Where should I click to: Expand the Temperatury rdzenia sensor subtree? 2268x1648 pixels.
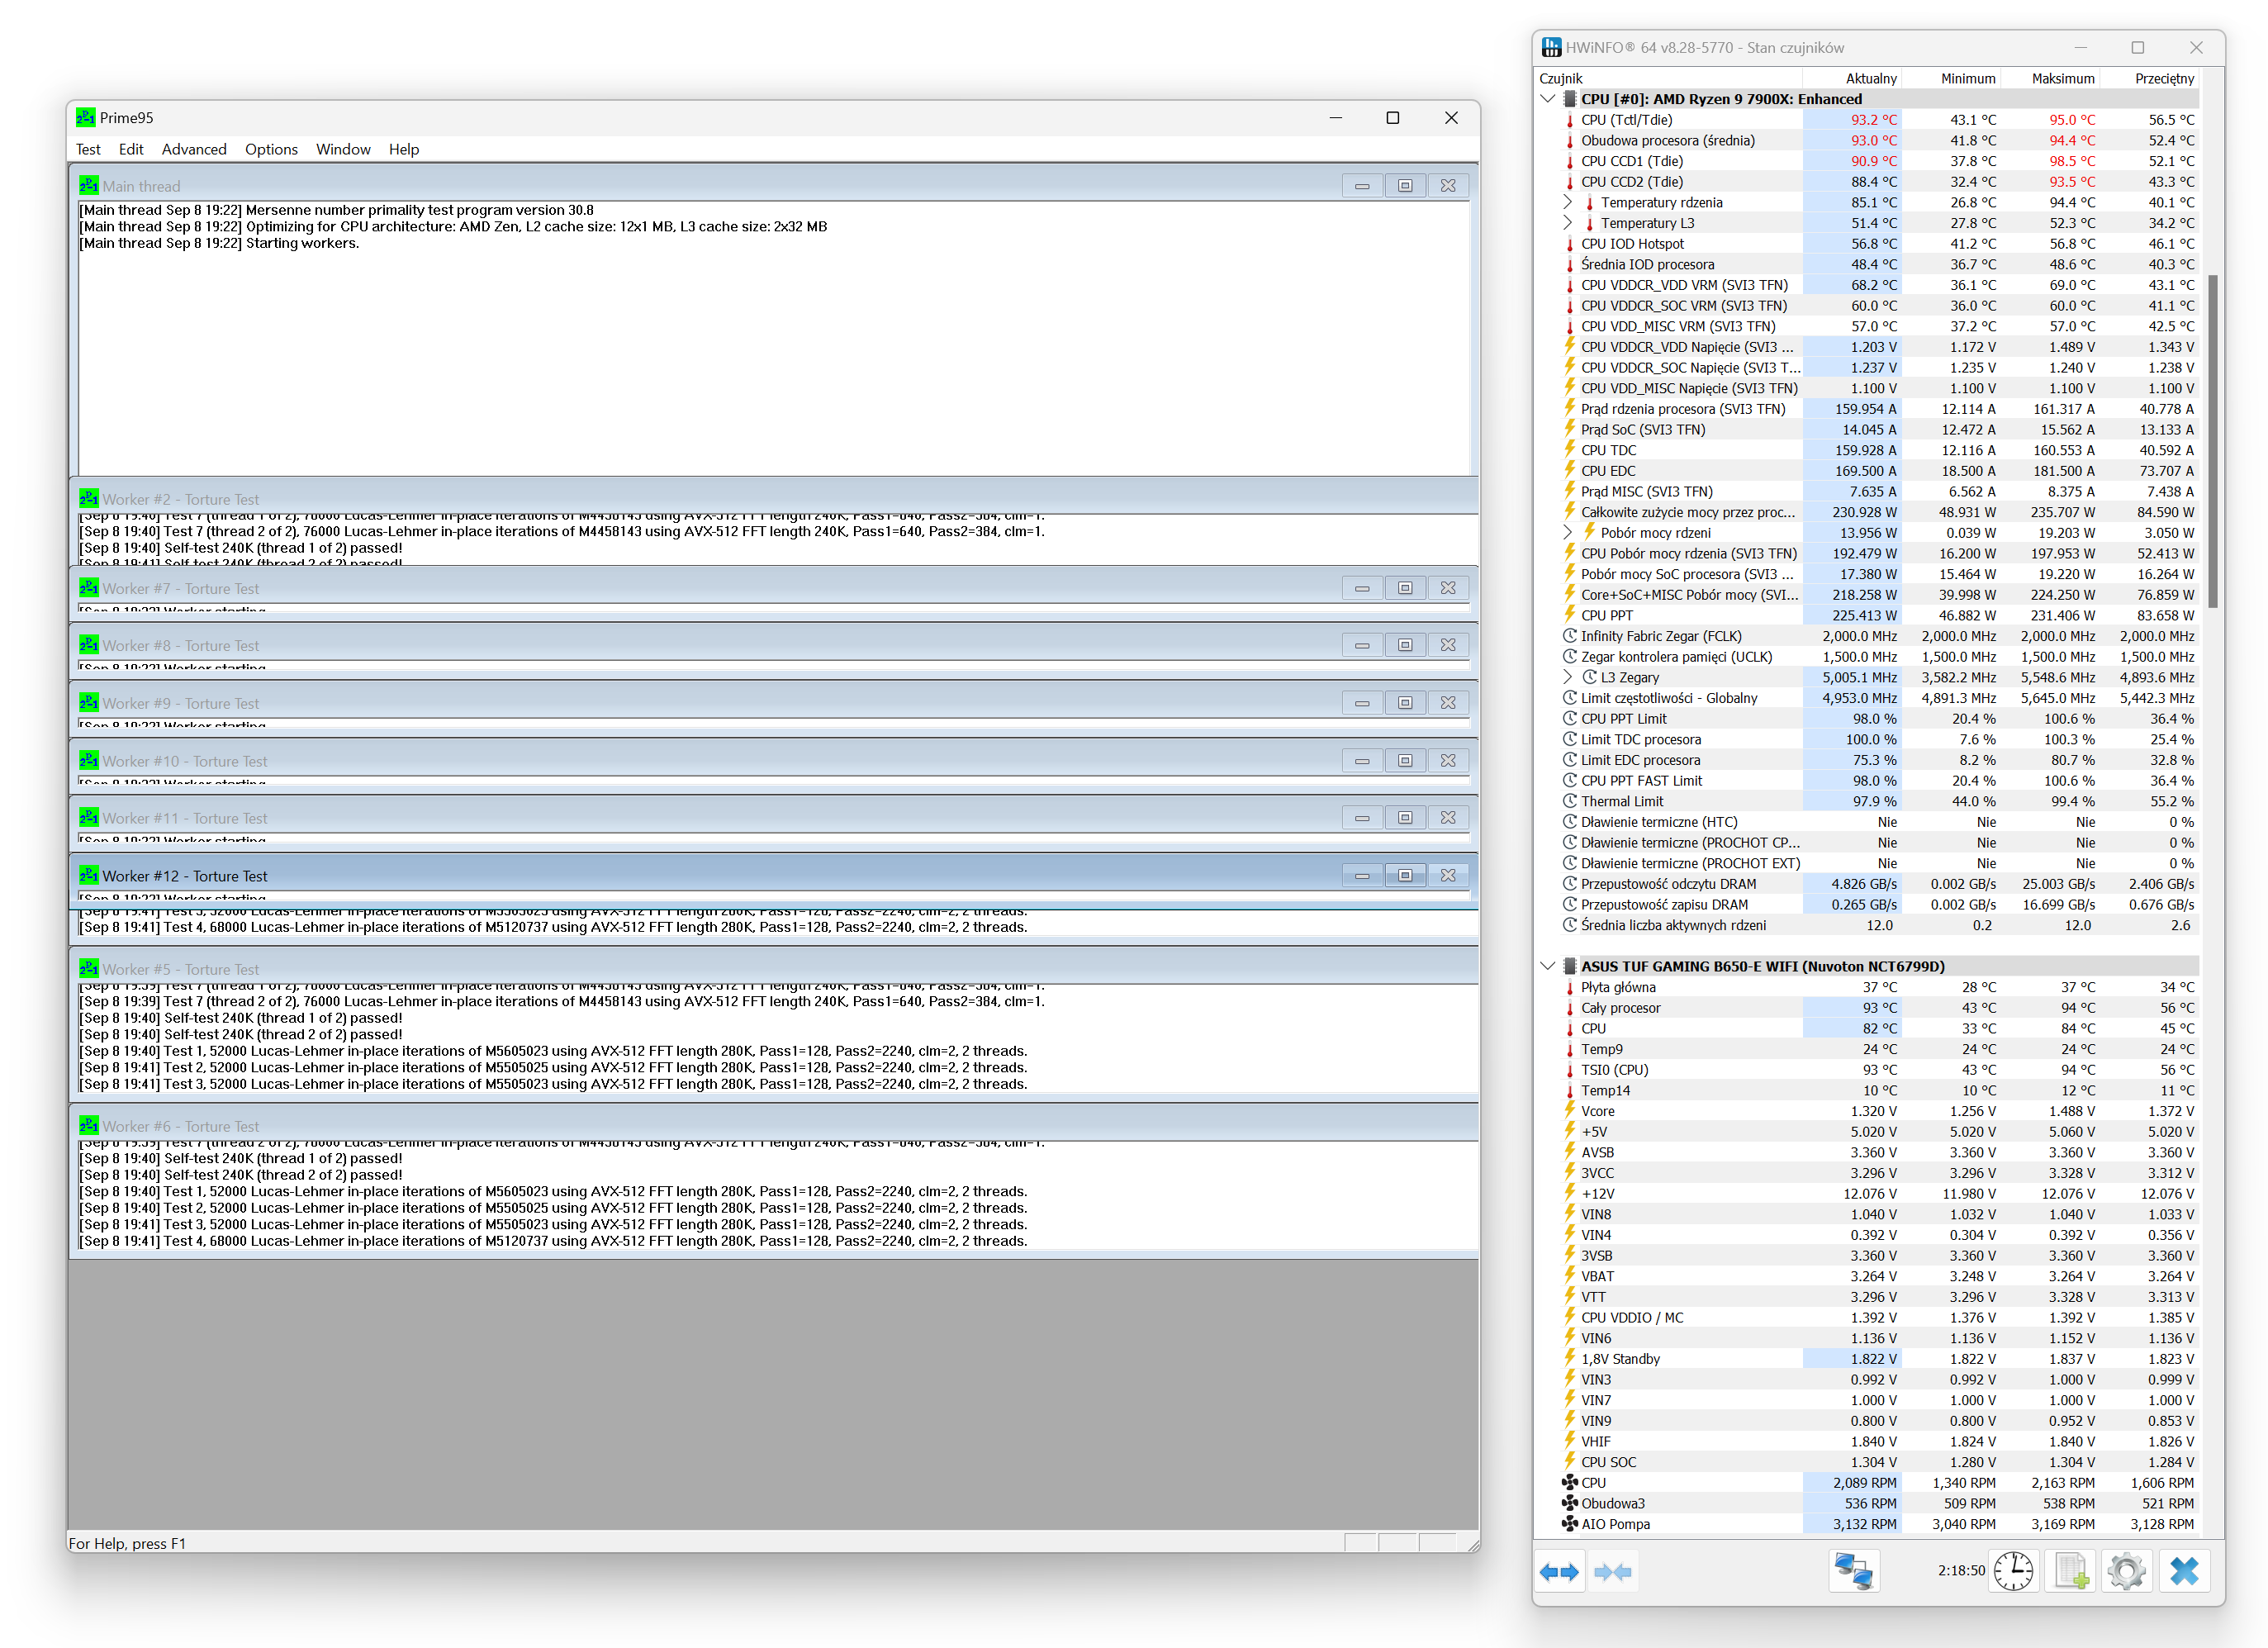click(1568, 202)
